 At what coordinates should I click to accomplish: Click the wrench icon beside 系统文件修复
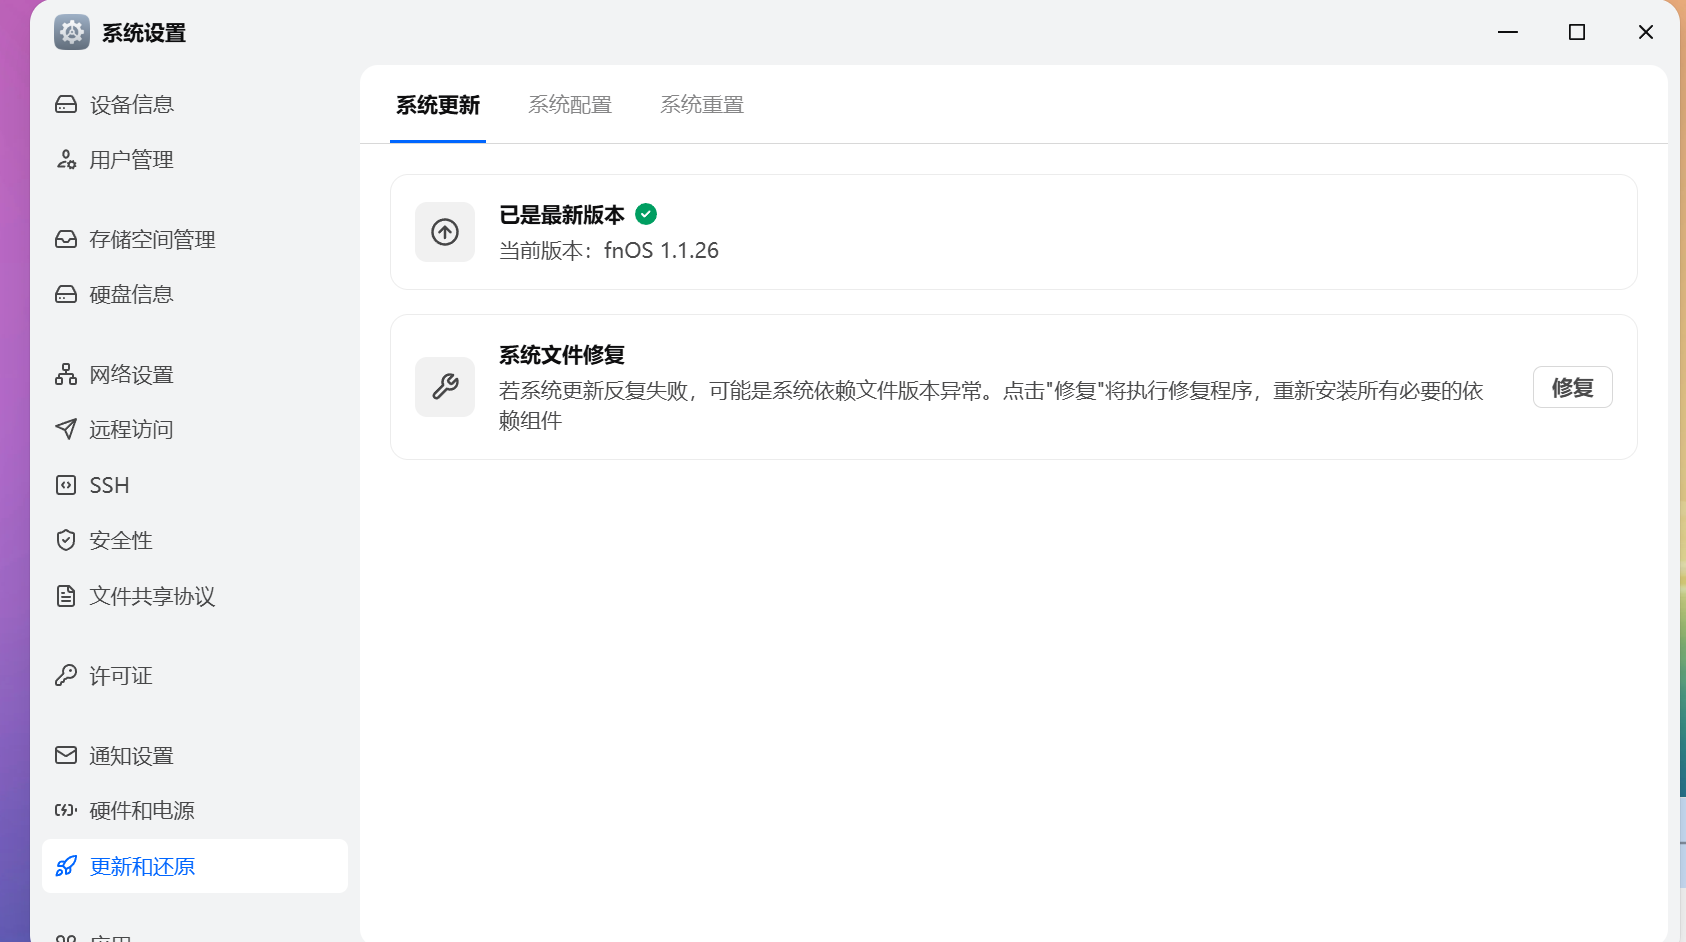(445, 387)
